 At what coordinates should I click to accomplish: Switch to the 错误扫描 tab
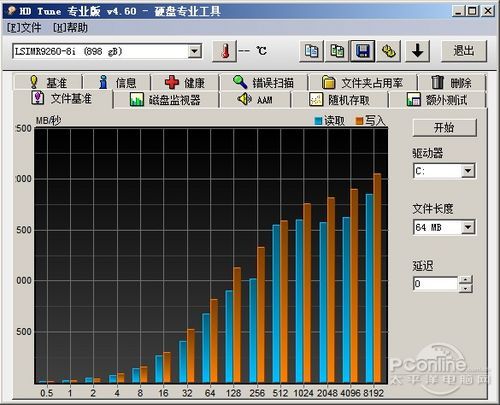[263, 82]
